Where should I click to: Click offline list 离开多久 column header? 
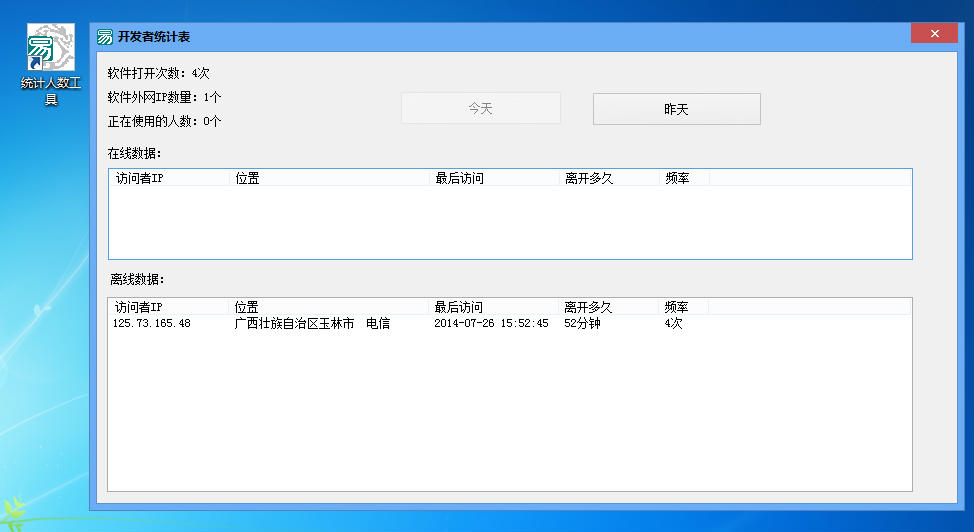pyautogui.click(x=609, y=307)
